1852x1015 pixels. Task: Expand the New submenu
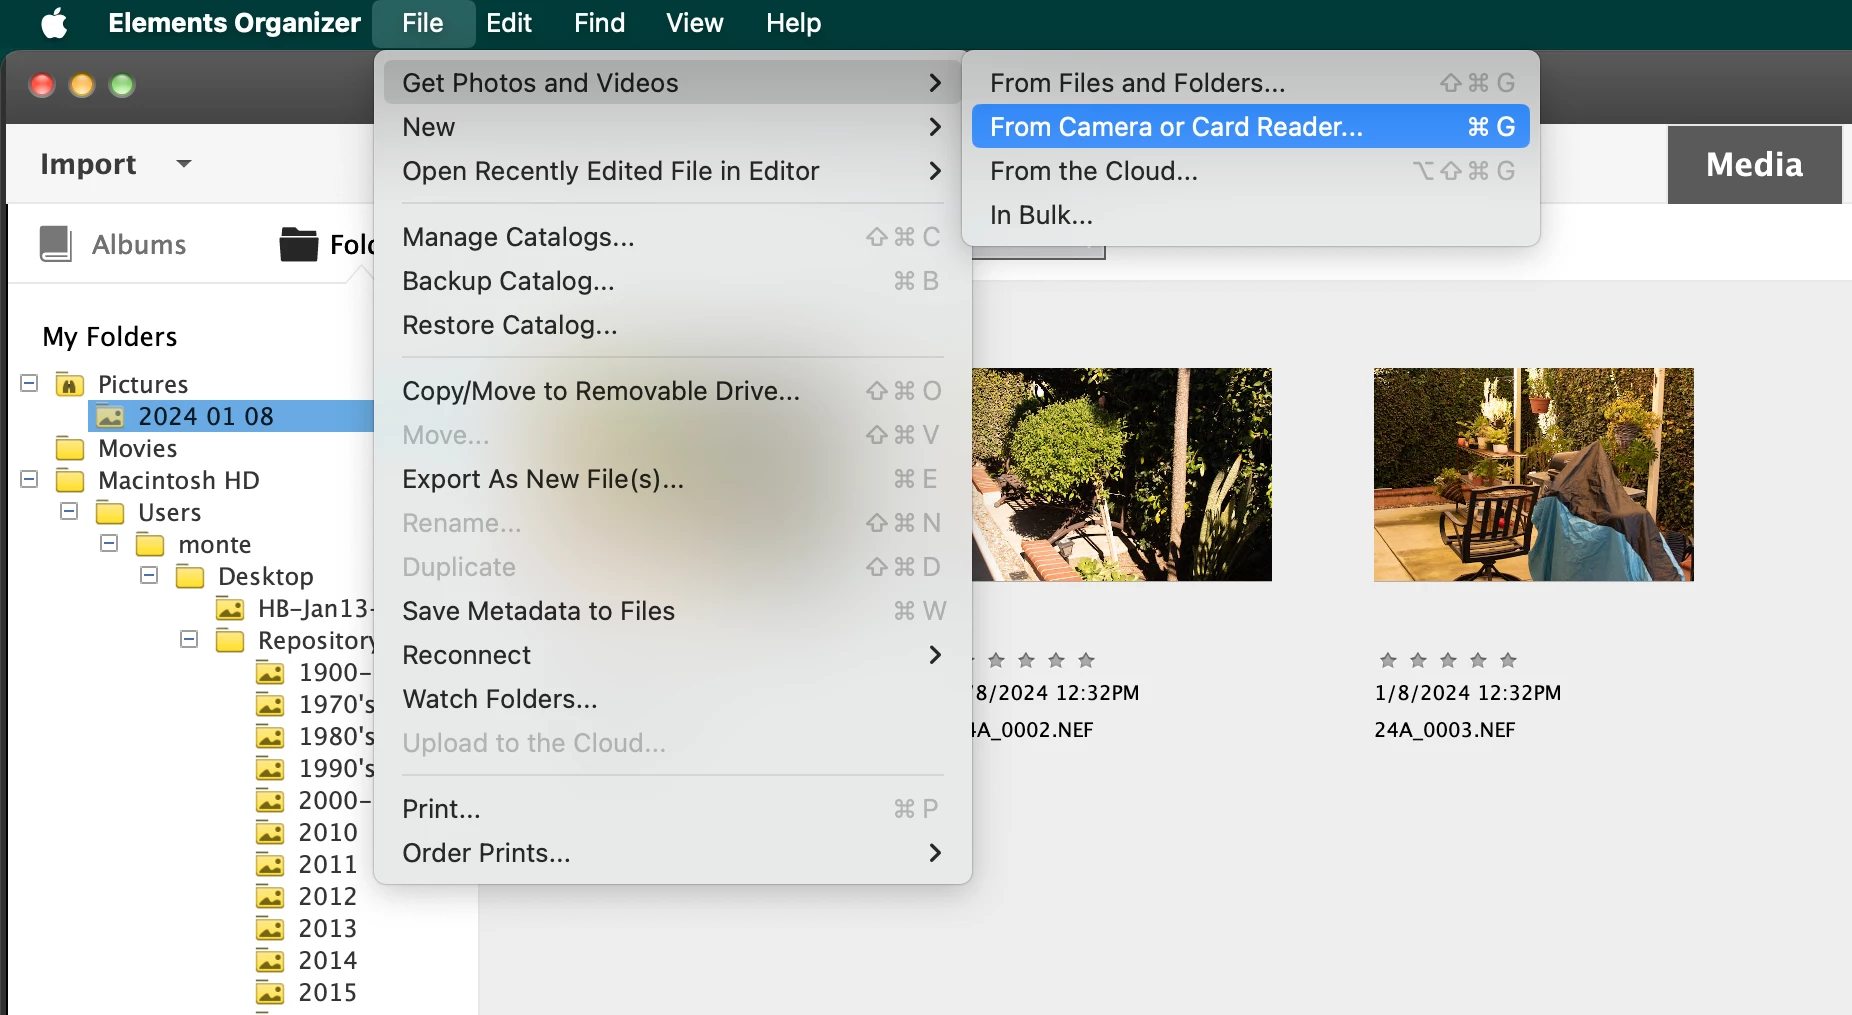[x=673, y=127]
